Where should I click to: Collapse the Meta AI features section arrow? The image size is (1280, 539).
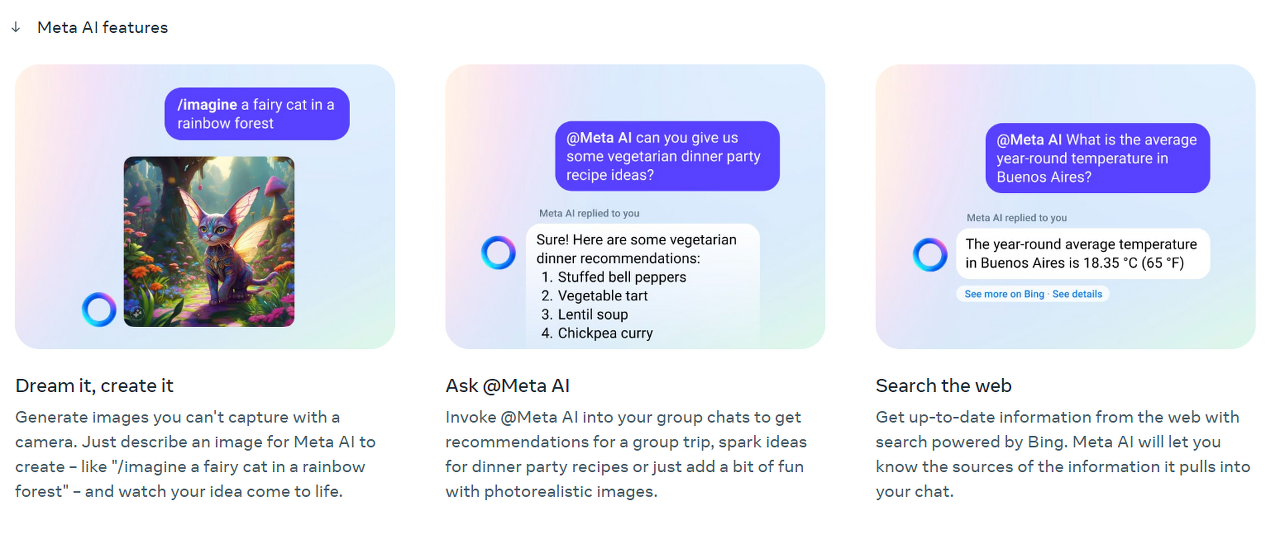(x=16, y=27)
